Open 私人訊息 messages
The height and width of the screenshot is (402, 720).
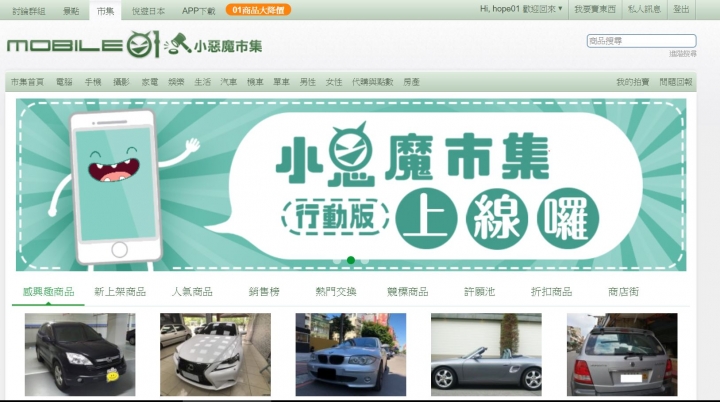pos(644,9)
